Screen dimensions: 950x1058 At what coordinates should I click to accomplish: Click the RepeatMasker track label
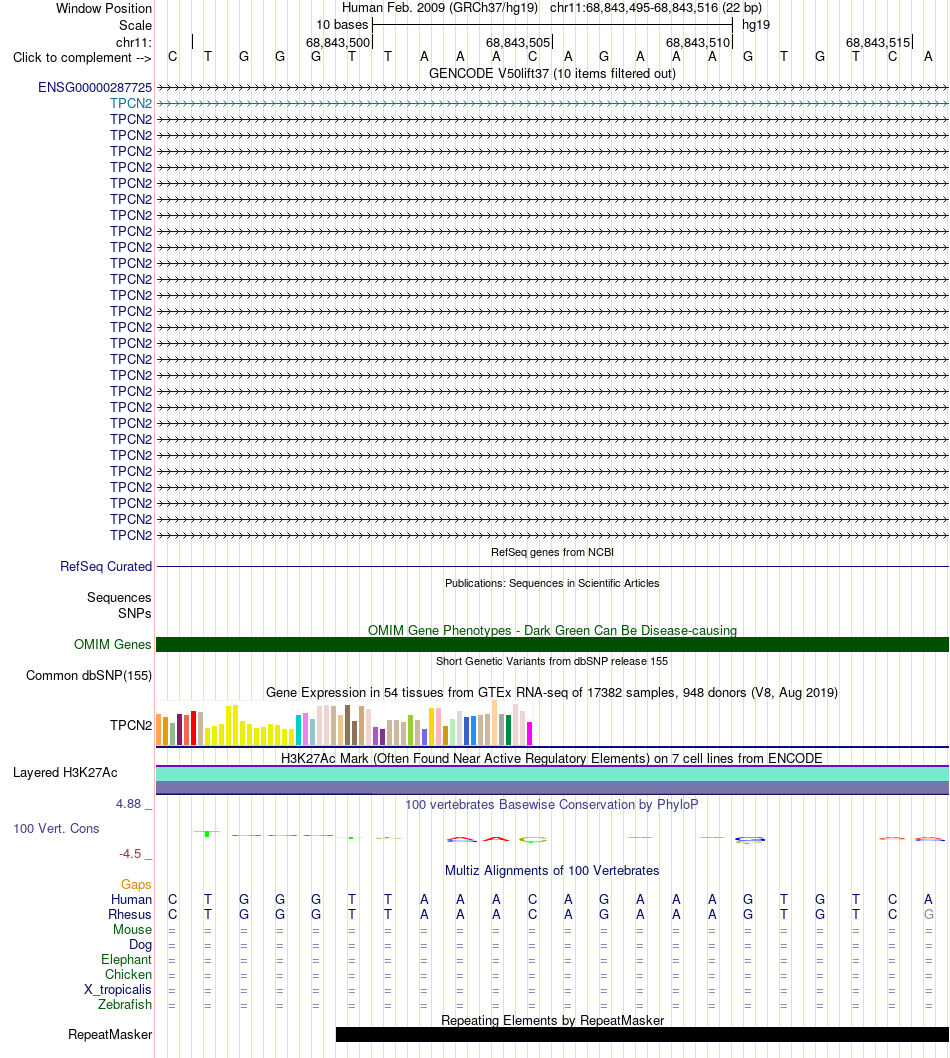[110, 1034]
